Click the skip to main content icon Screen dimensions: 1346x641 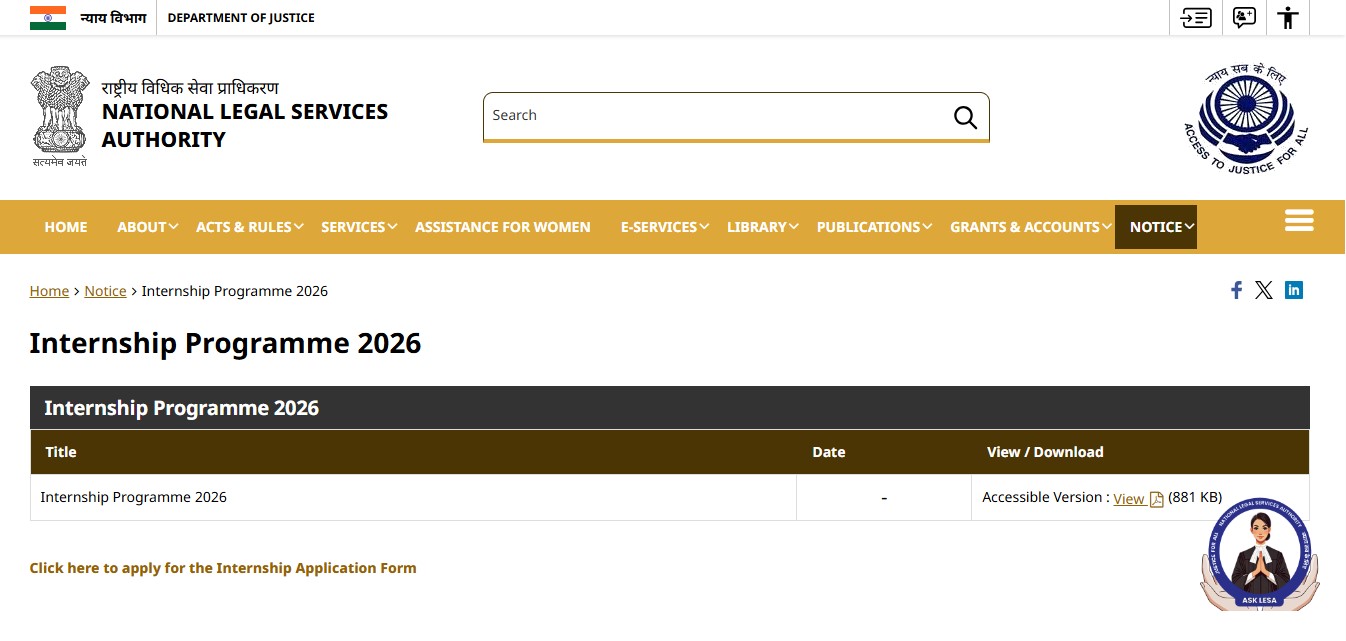click(x=1195, y=17)
